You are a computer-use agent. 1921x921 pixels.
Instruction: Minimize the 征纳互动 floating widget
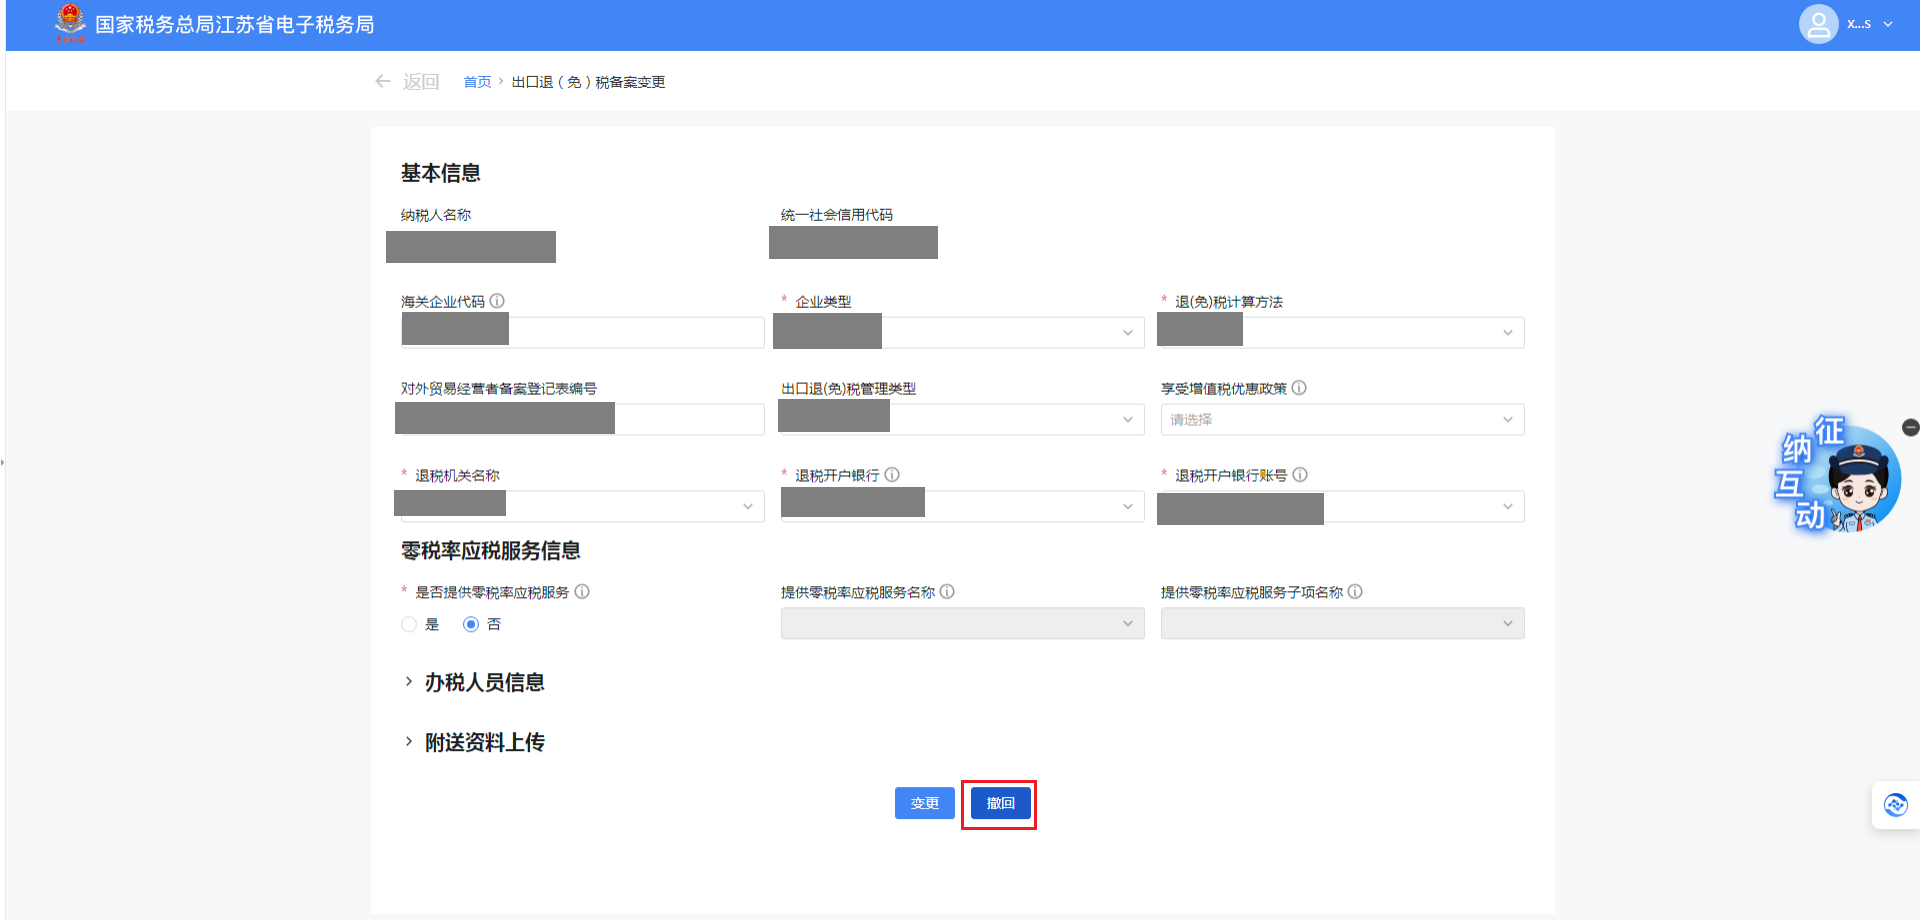[x=1910, y=427]
